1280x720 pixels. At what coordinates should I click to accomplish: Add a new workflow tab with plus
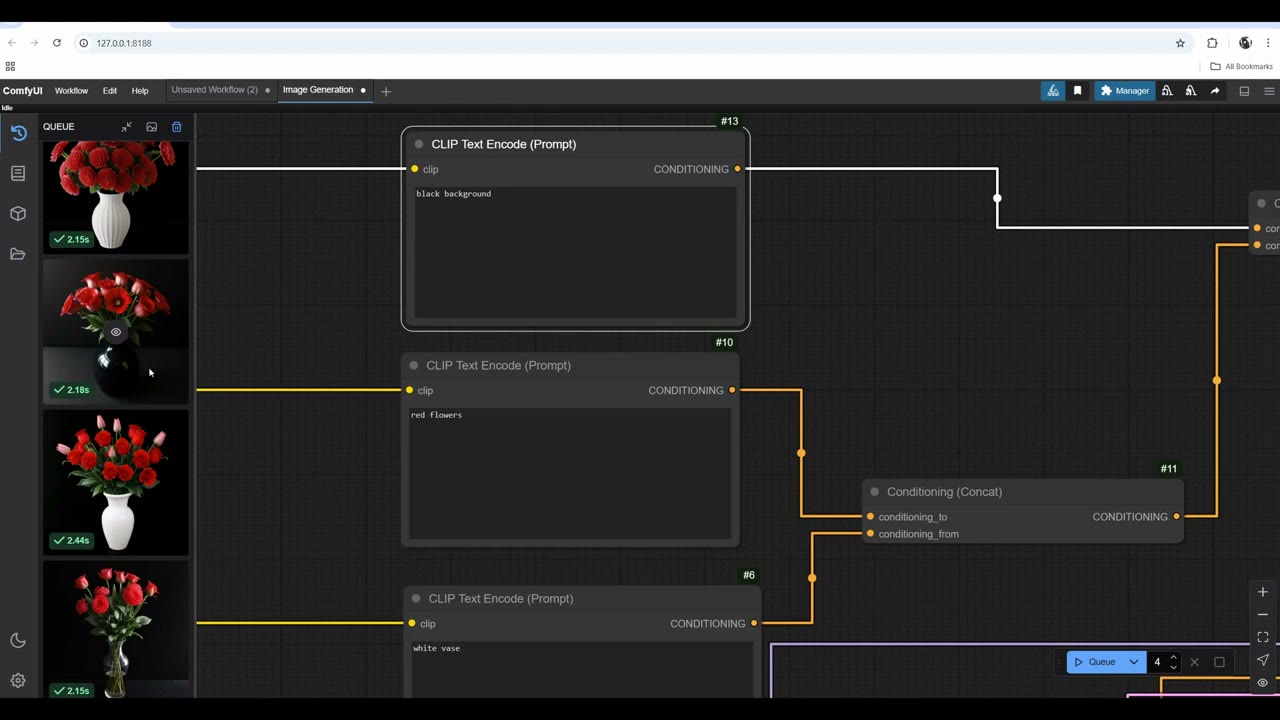pos(386,91)
